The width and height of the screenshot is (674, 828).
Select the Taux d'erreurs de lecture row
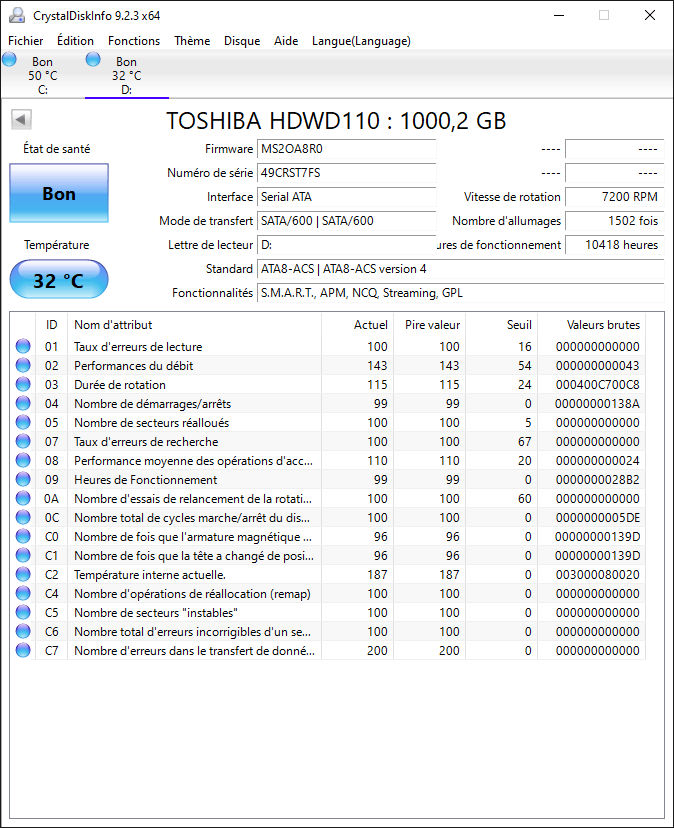click(x=327, y=346)
